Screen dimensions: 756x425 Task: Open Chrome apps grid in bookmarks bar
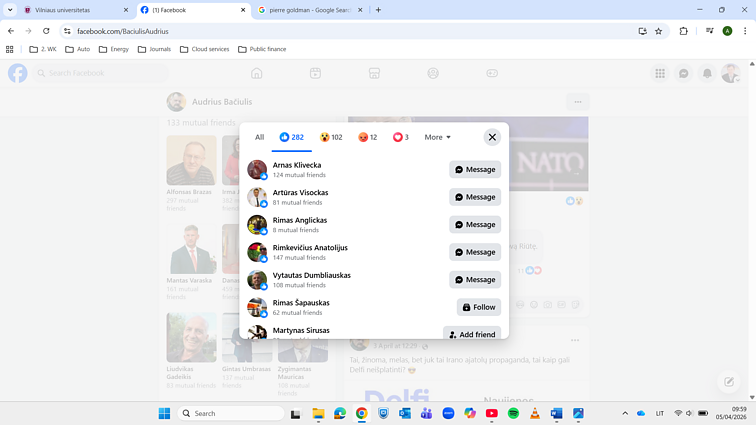[x=10, y=49]
